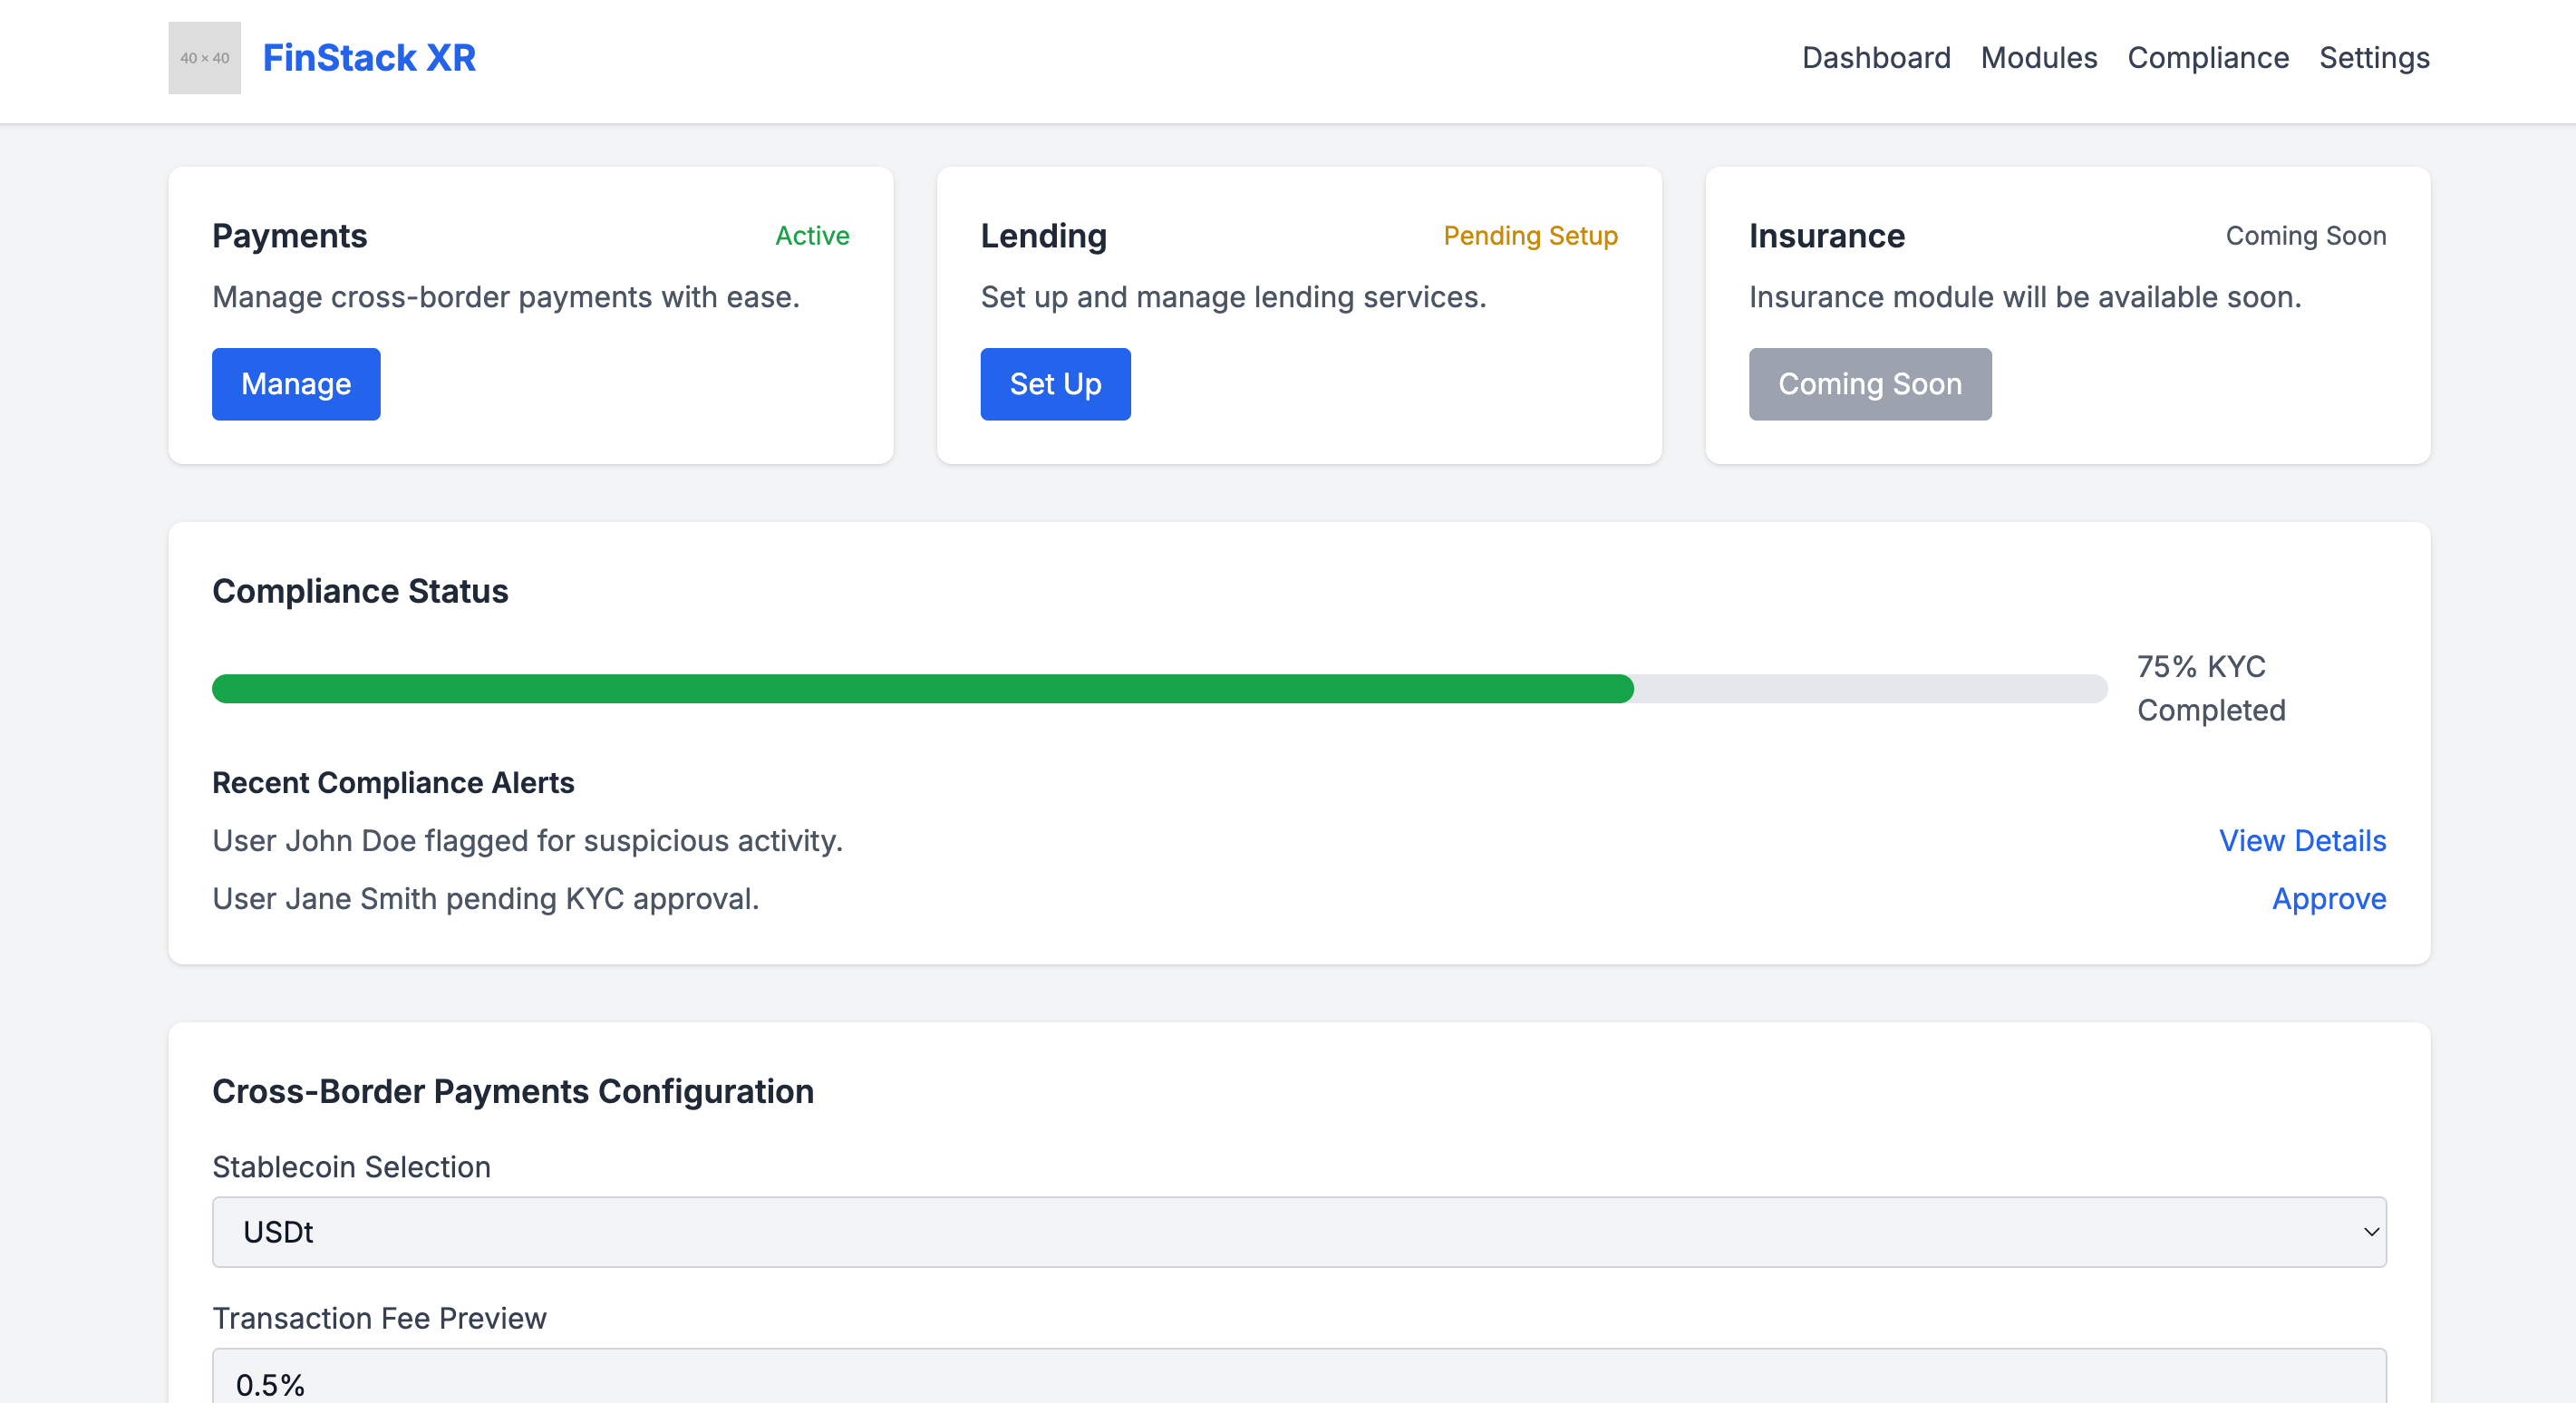The height and width of the screenshot is (1403, 2576).
Task: Click the disabled Coming Soon insurance button
Action: point(1869,384)
